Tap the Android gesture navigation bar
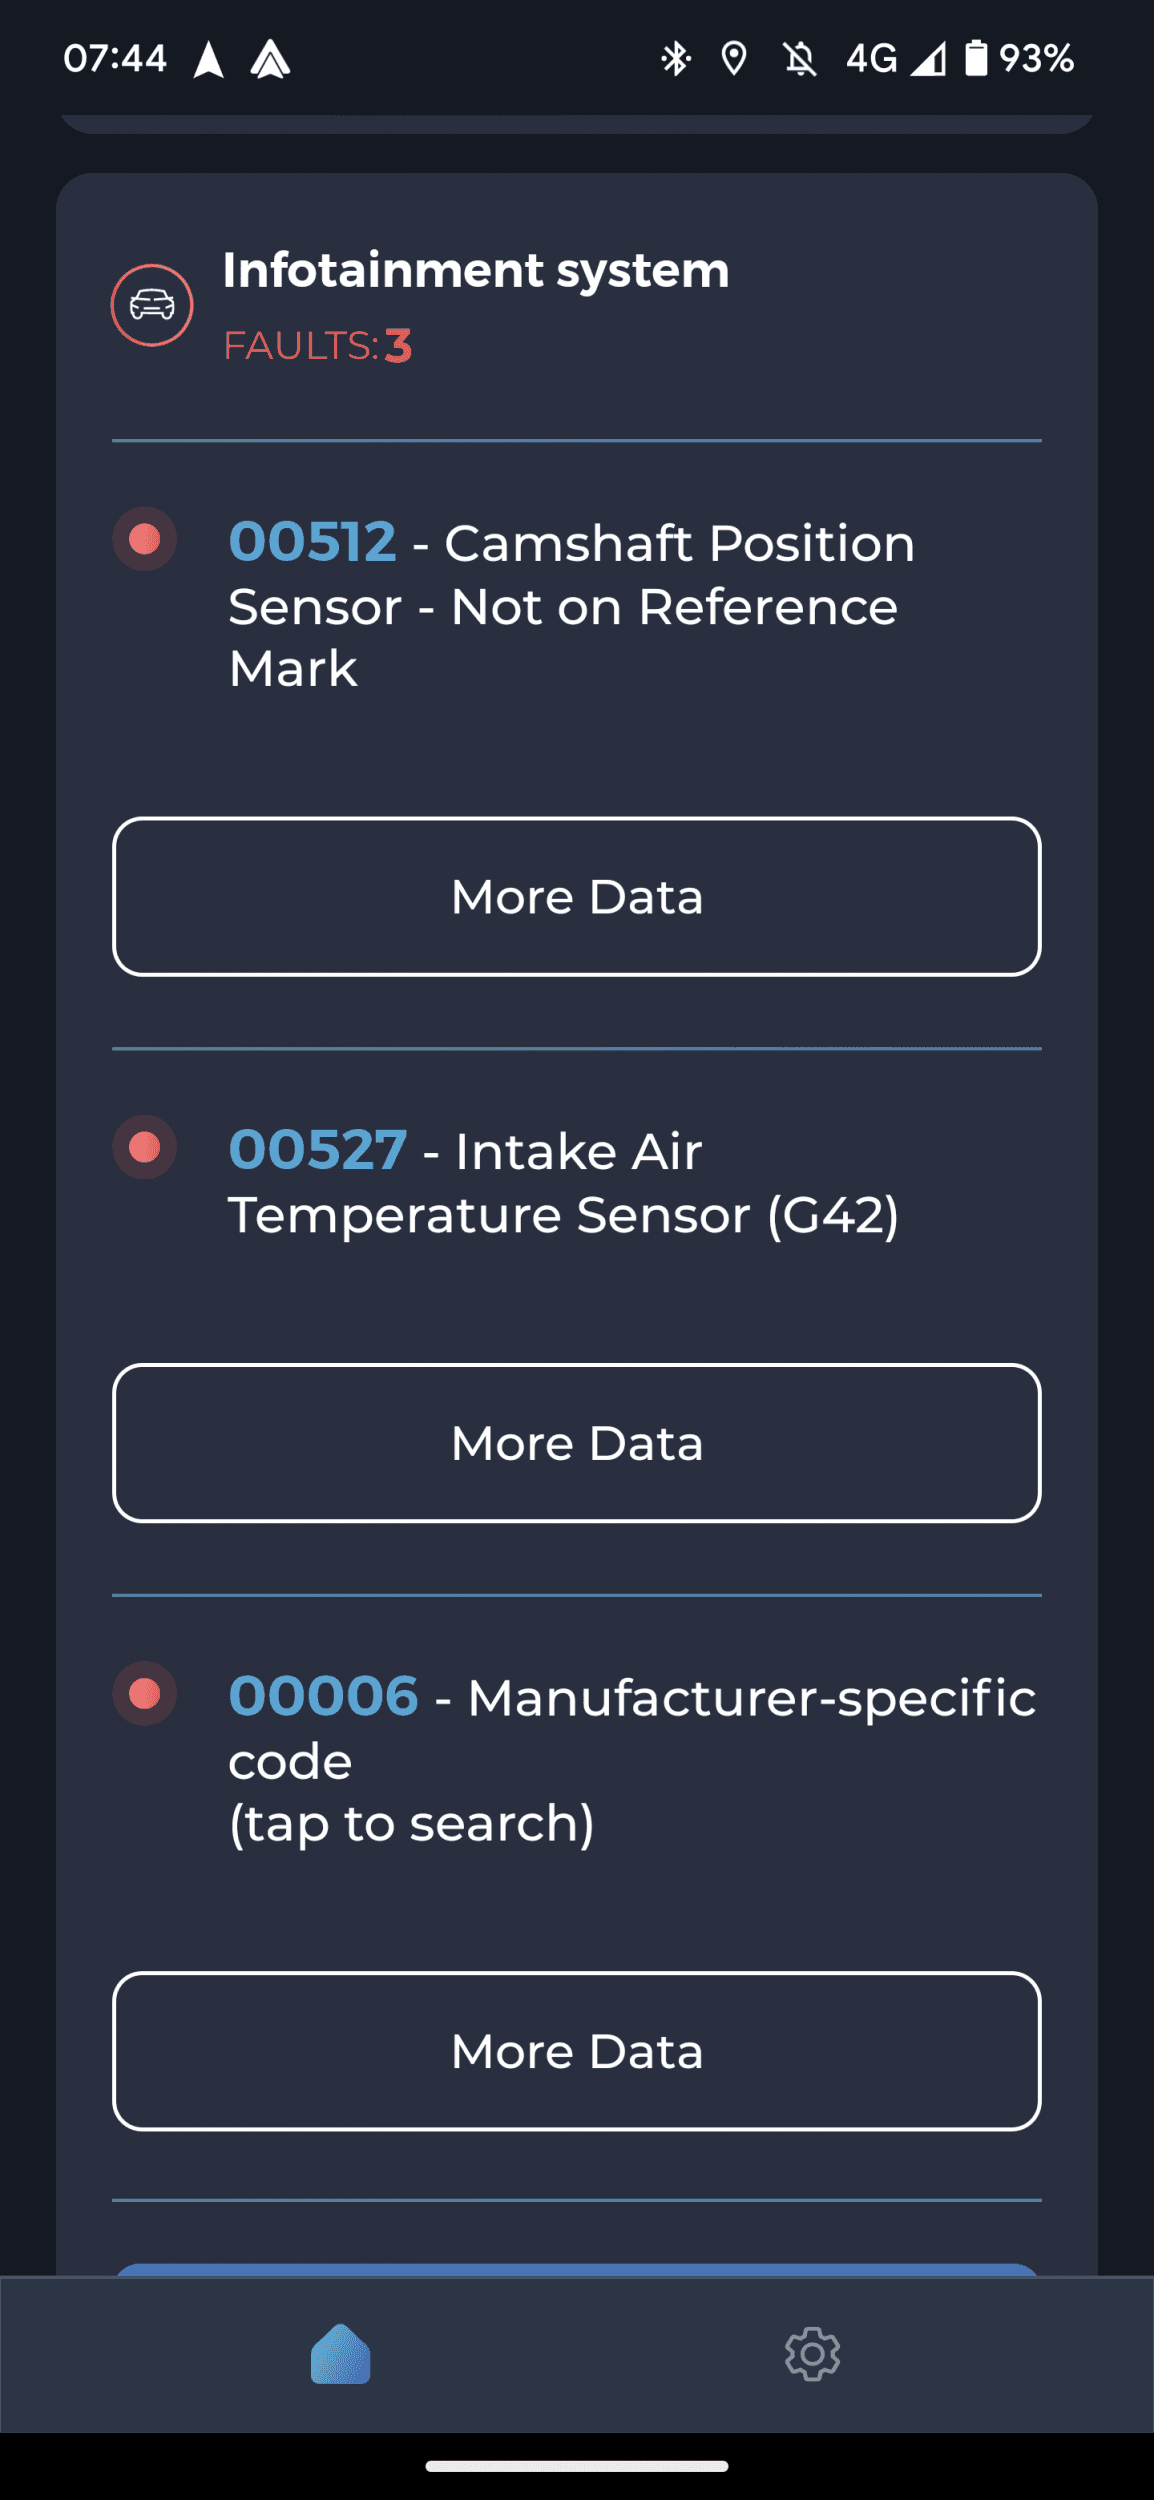Viewport: 1154px width, 2500px height. click(577, 2466)
